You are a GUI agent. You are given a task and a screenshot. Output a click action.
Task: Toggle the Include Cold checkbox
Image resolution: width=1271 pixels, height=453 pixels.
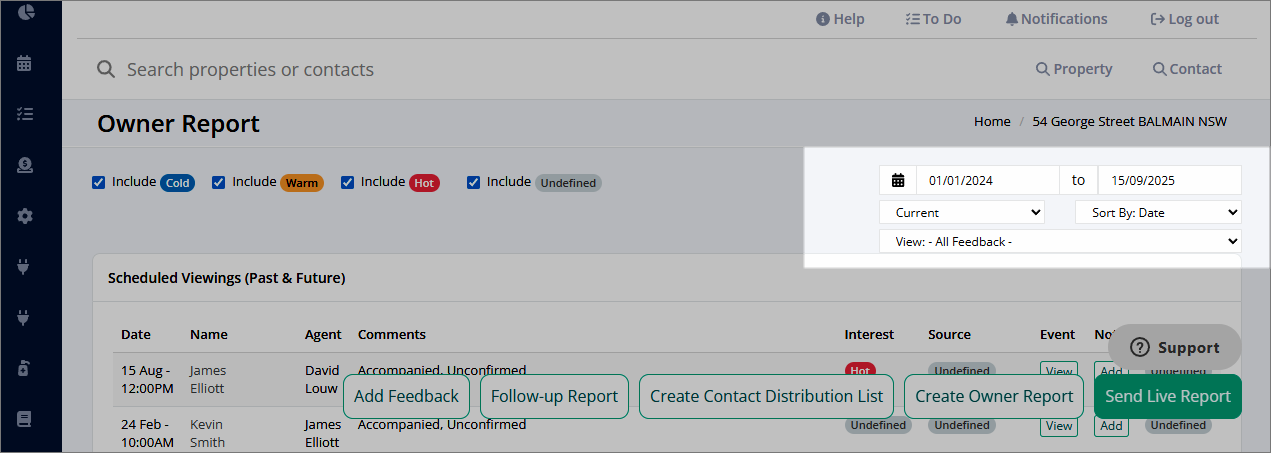(98, 182)
